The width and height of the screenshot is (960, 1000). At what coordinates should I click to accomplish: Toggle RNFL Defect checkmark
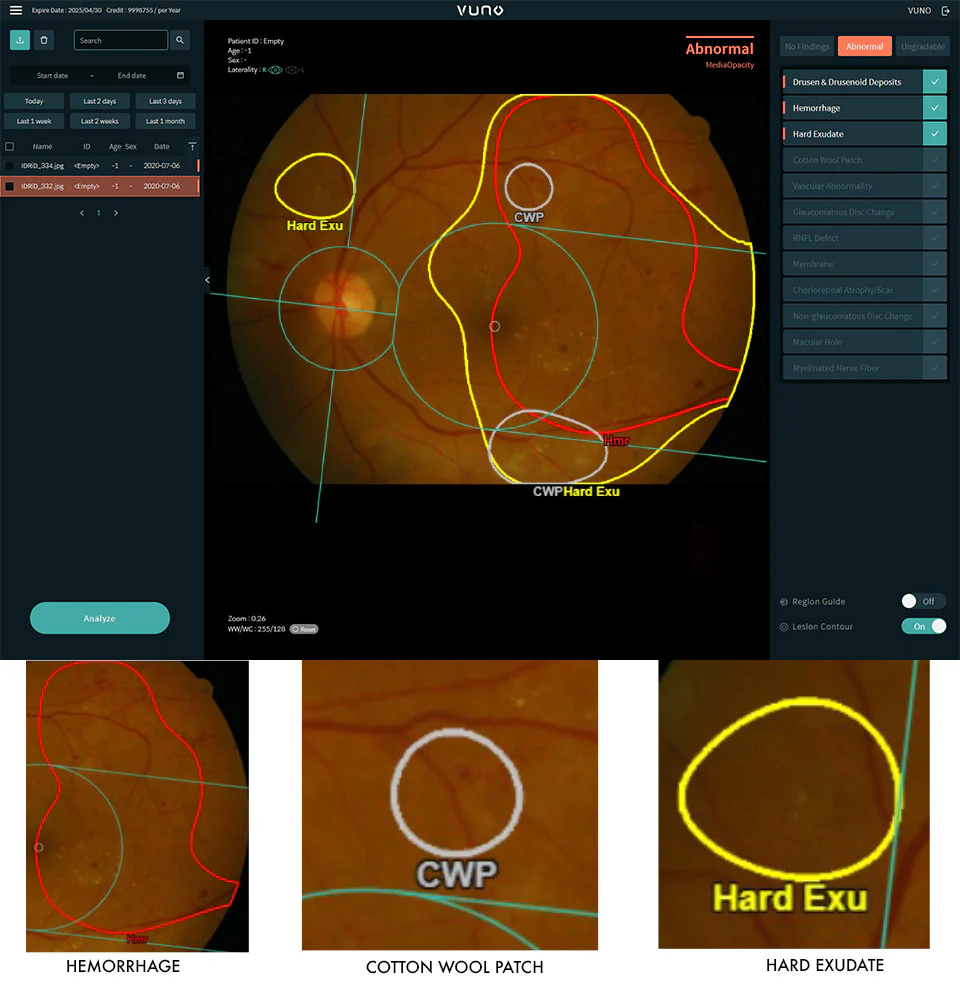pyautogui.click(x=934, y=238)
